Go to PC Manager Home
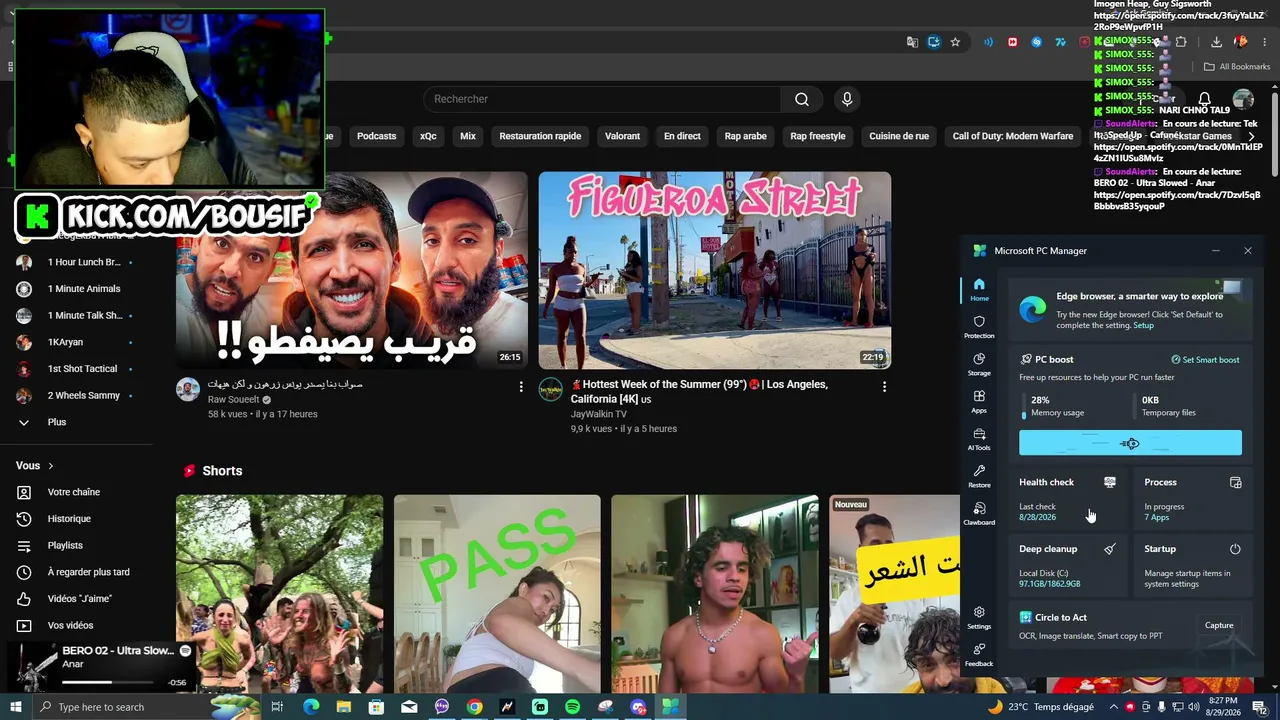 pos(979,289)
